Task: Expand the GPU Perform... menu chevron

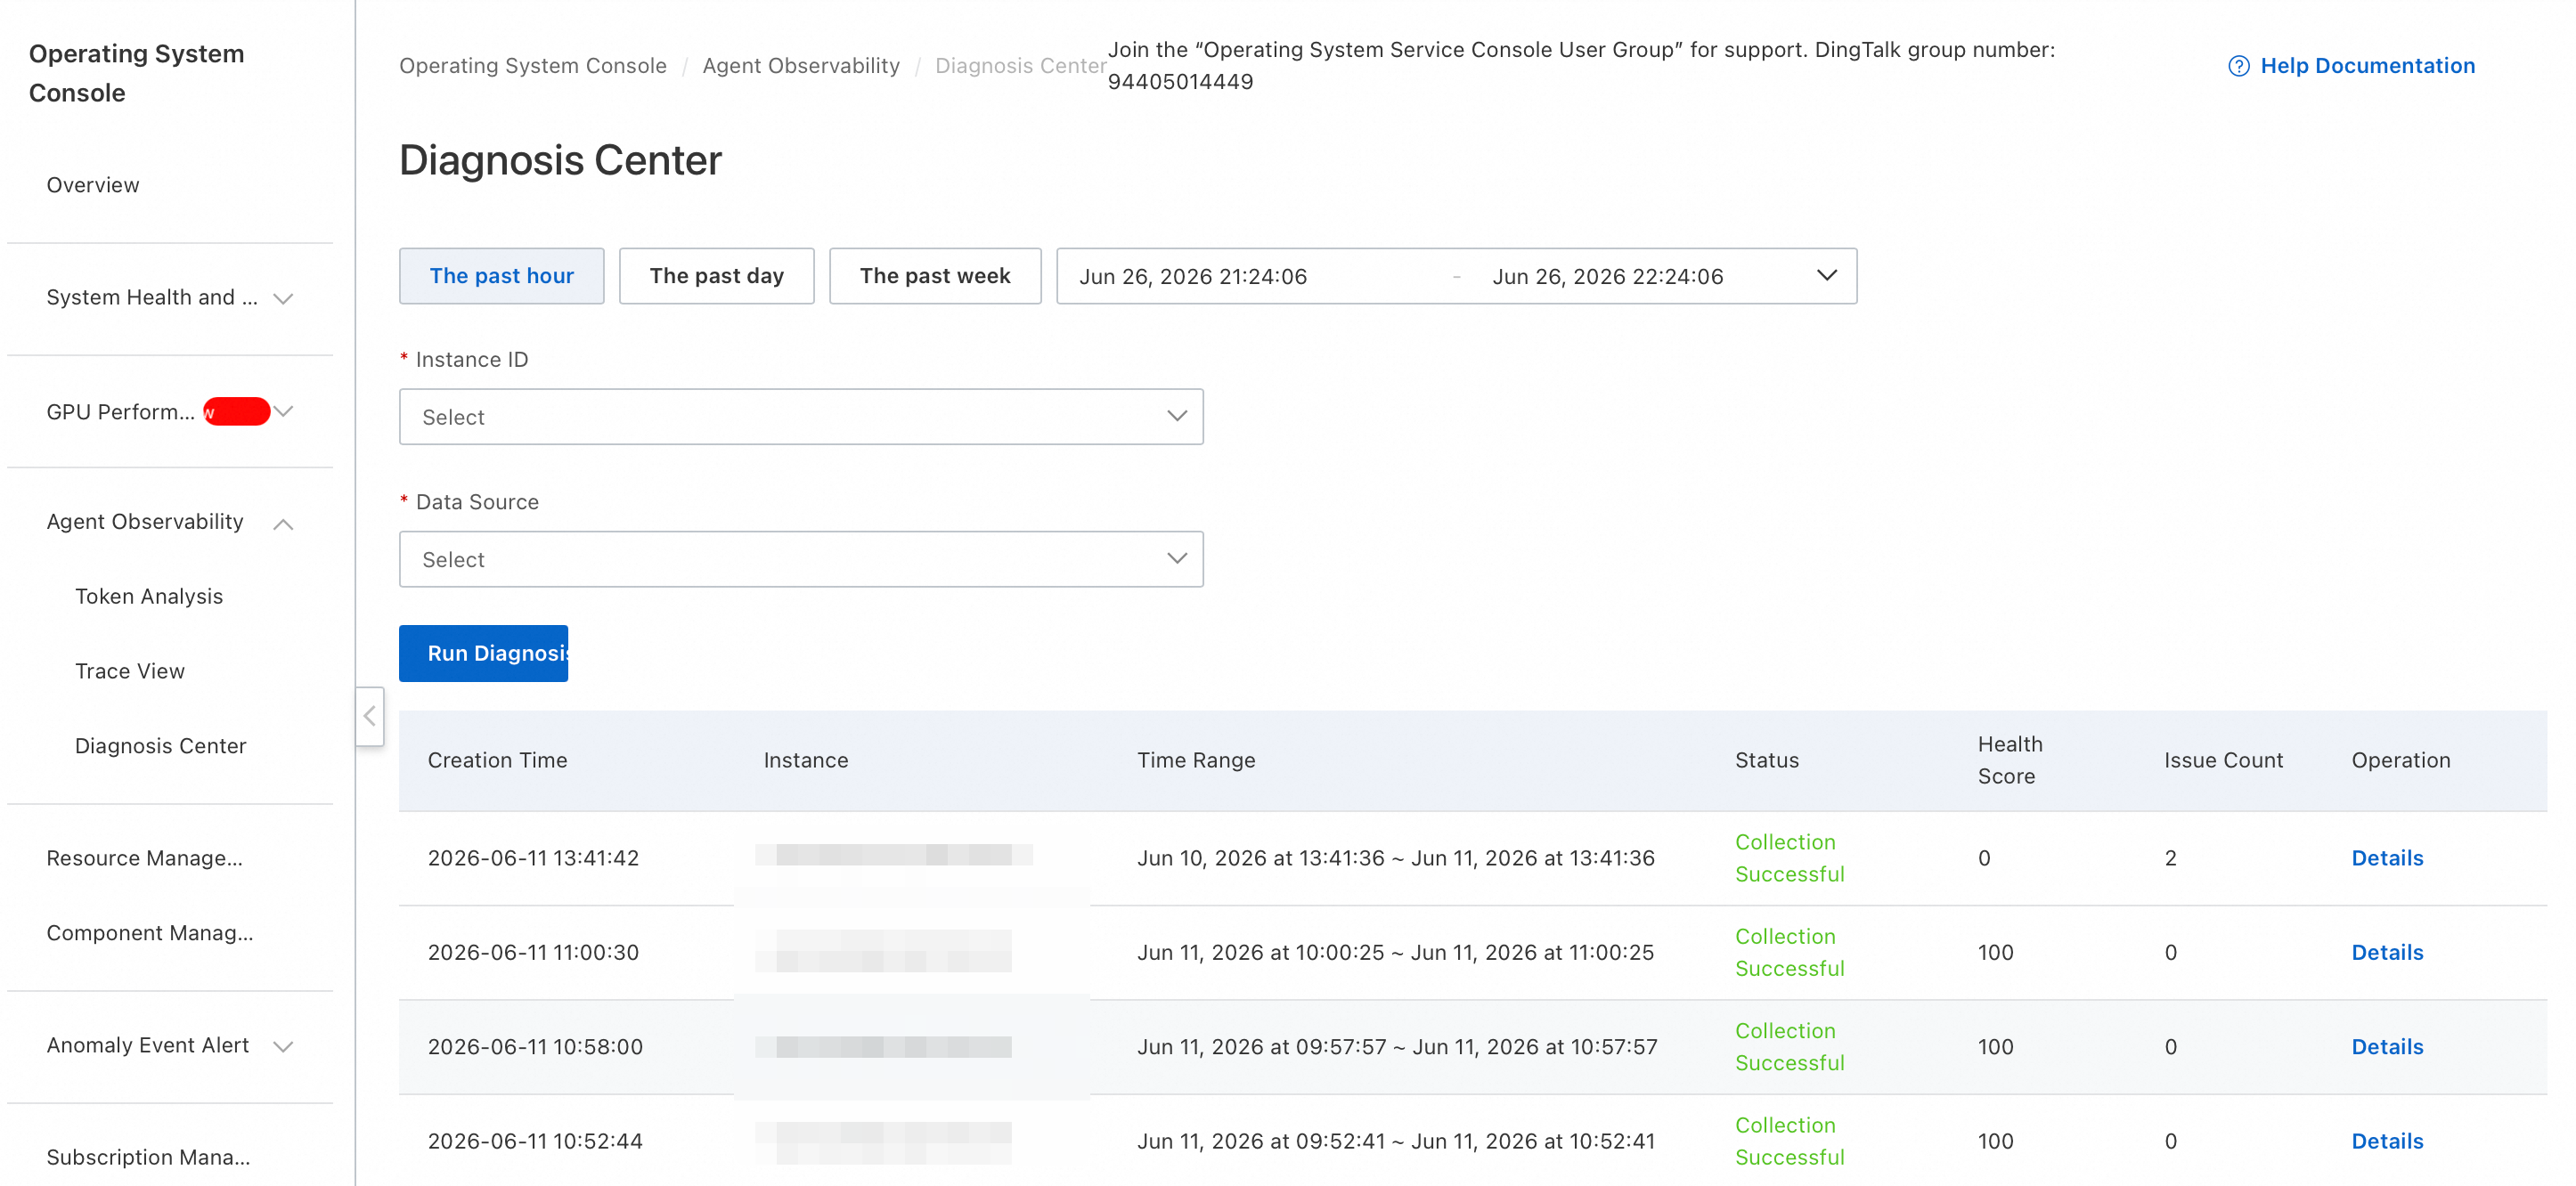Action: click(284, 411)
